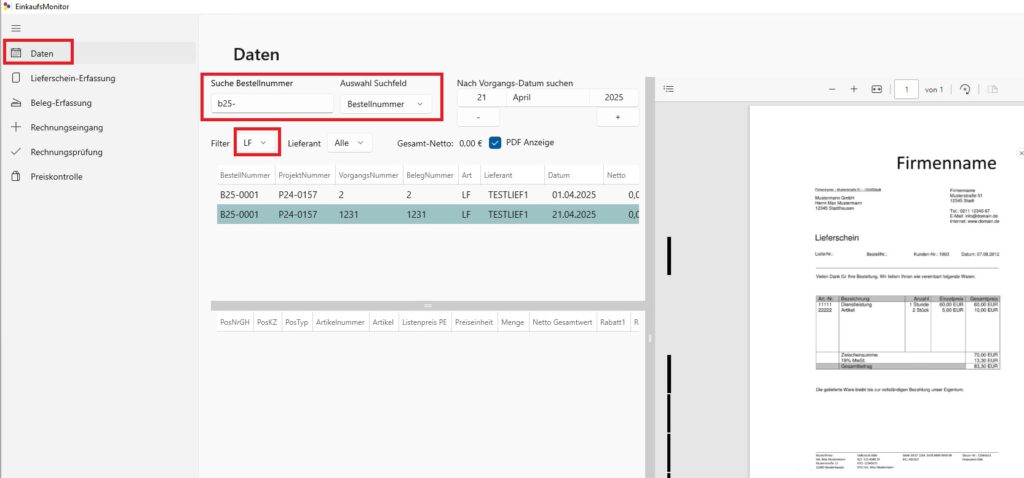Zoom out the PDF preview
The width and height of the screenshot is (1024, 478).
click(831, 89)
